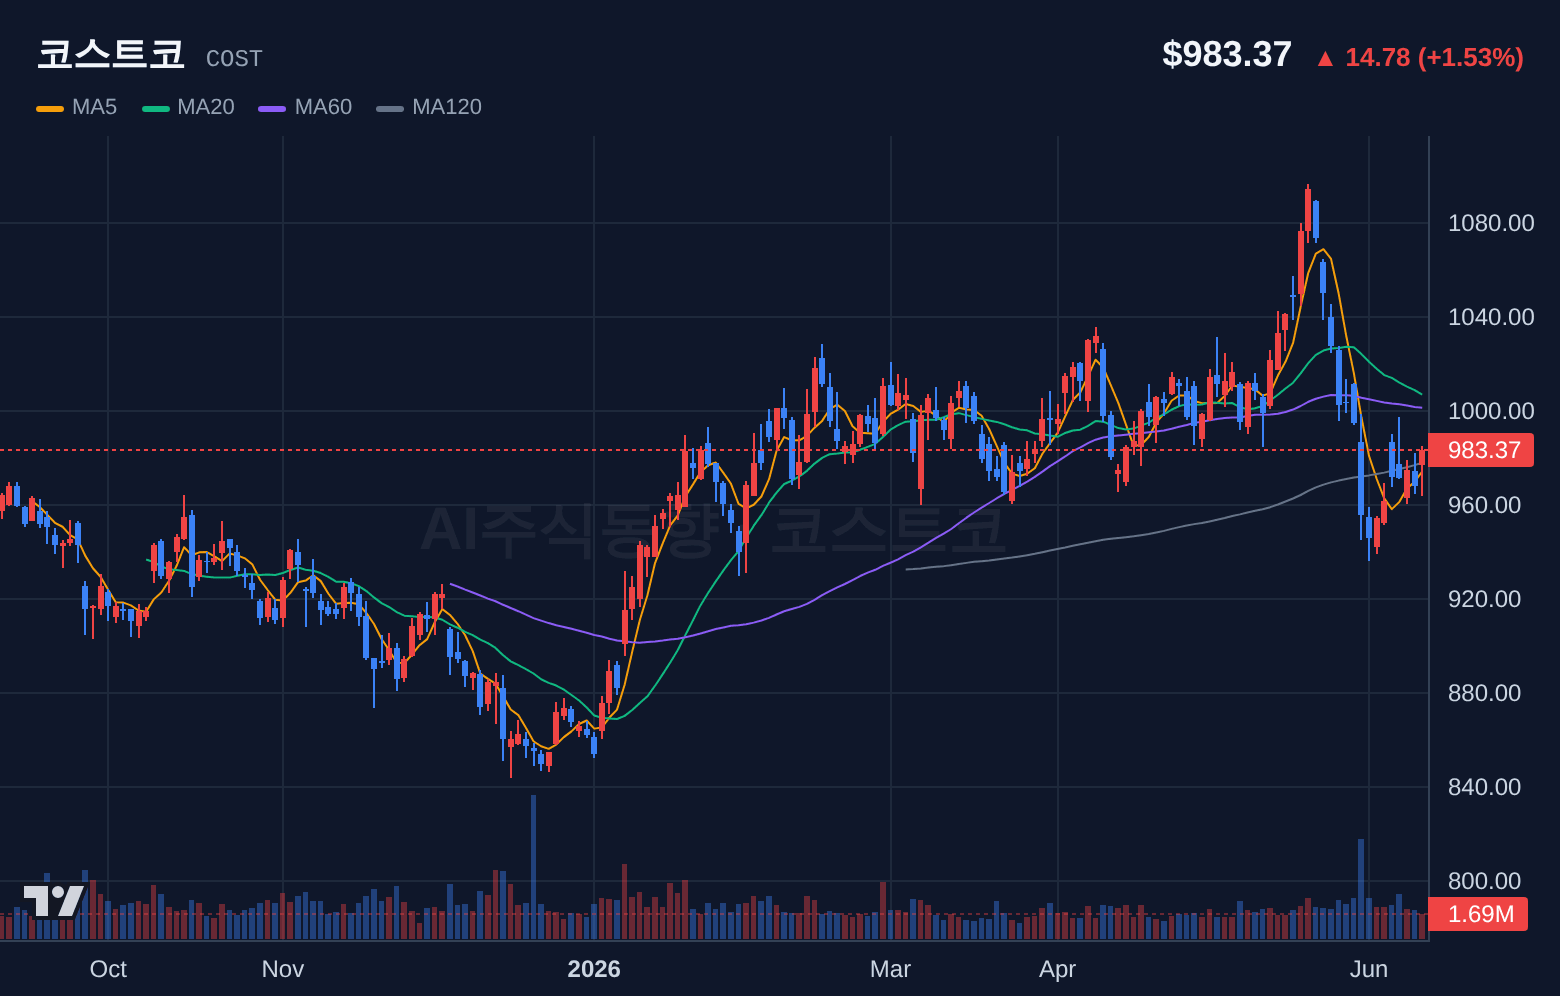
Task: Click the $983.37 current price header
Action: [x=1227, y=54]
